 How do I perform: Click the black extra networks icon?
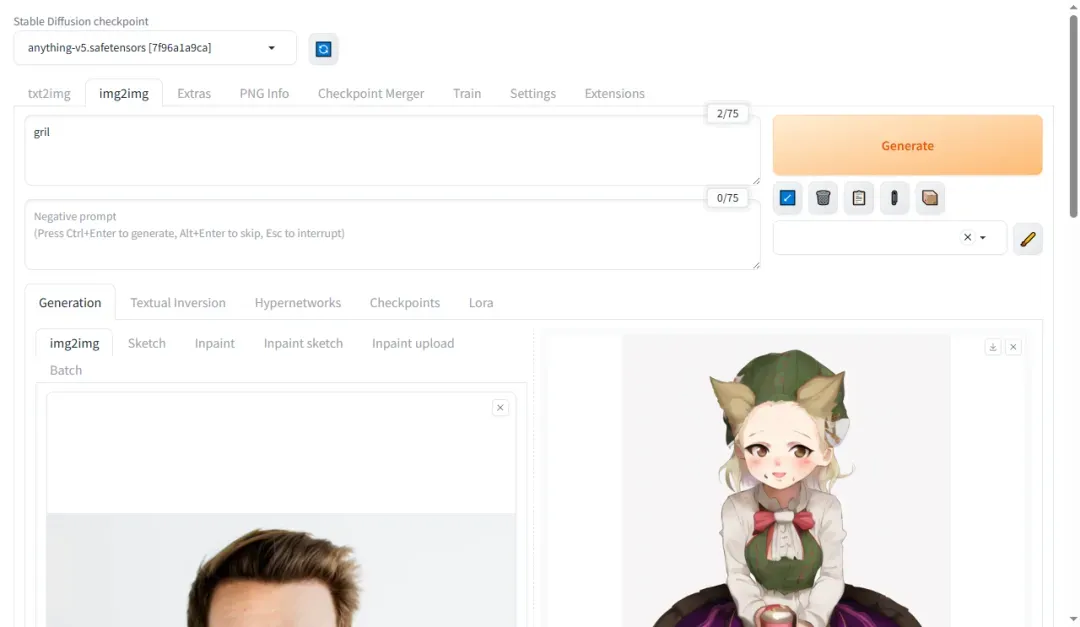coord(894,198)
